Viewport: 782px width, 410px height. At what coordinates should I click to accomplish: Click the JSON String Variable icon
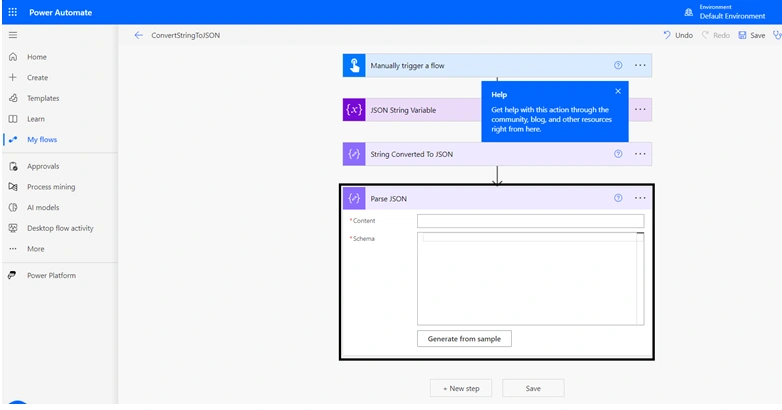(x=354, y=110)
